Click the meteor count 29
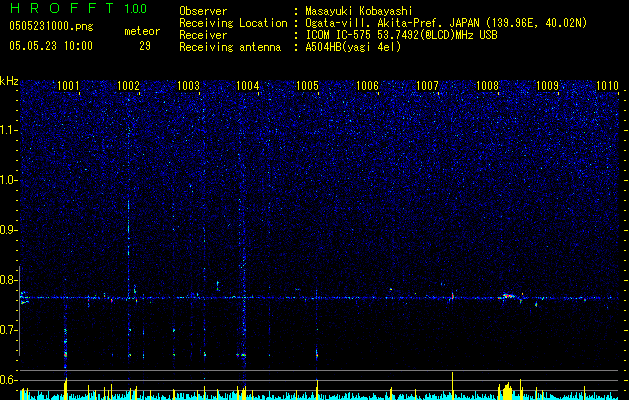Image resolution: width=629 pixels, height=400 pixels. click(145, 46)
